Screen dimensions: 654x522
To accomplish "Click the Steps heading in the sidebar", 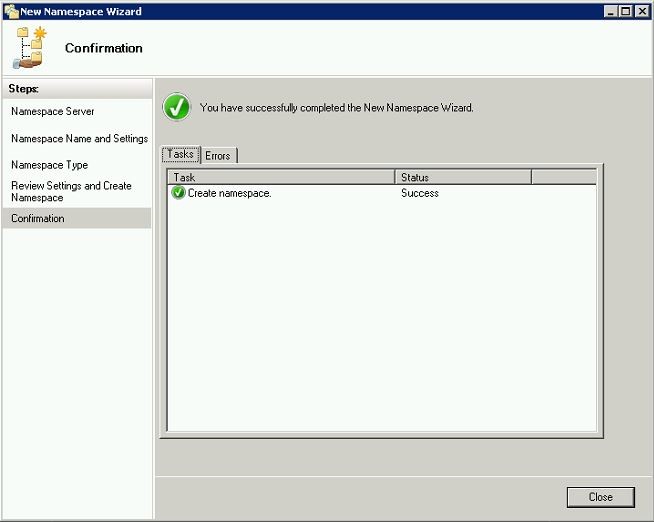I will (x=23, y=88).
